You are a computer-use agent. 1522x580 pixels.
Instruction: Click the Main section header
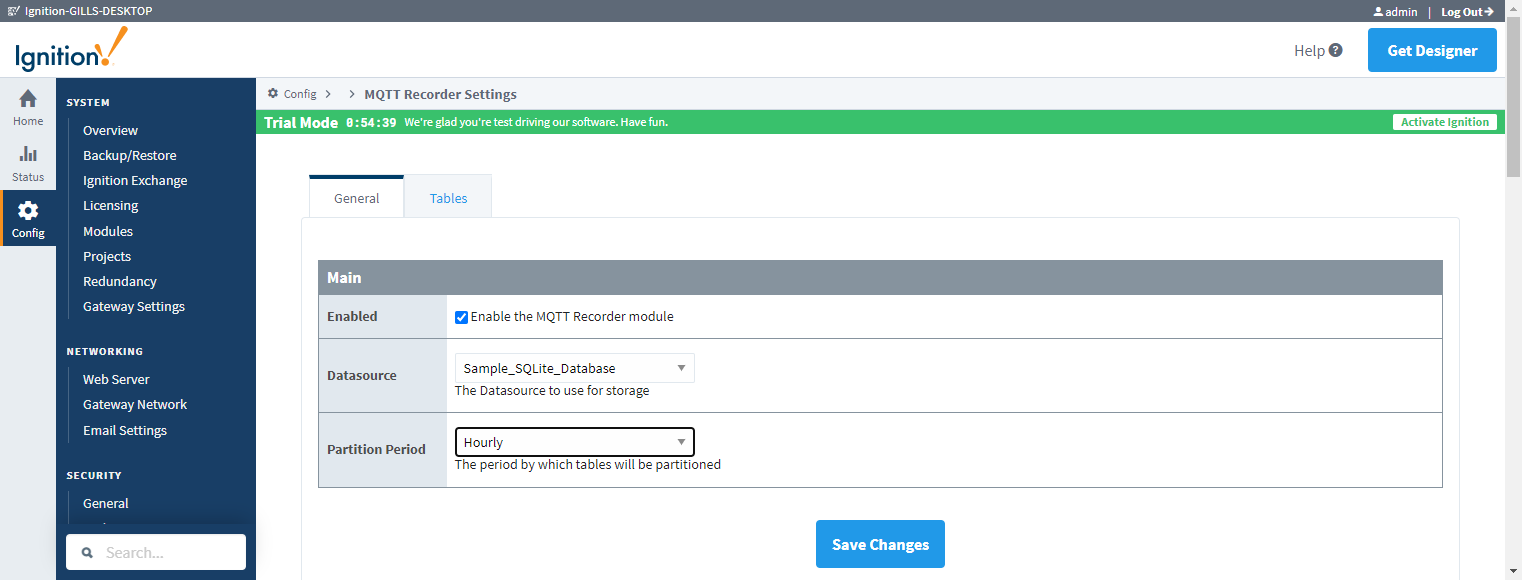tap(880, 277)
